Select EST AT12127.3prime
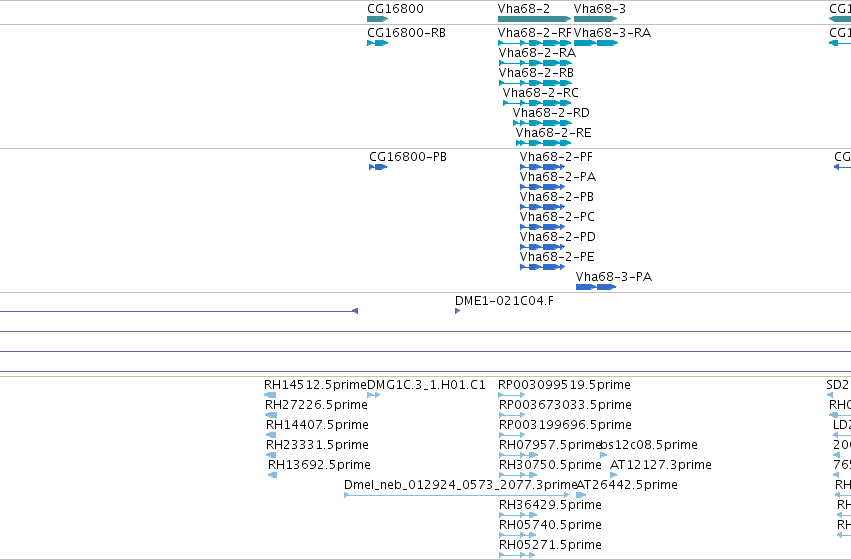 (x=614, y=475)
